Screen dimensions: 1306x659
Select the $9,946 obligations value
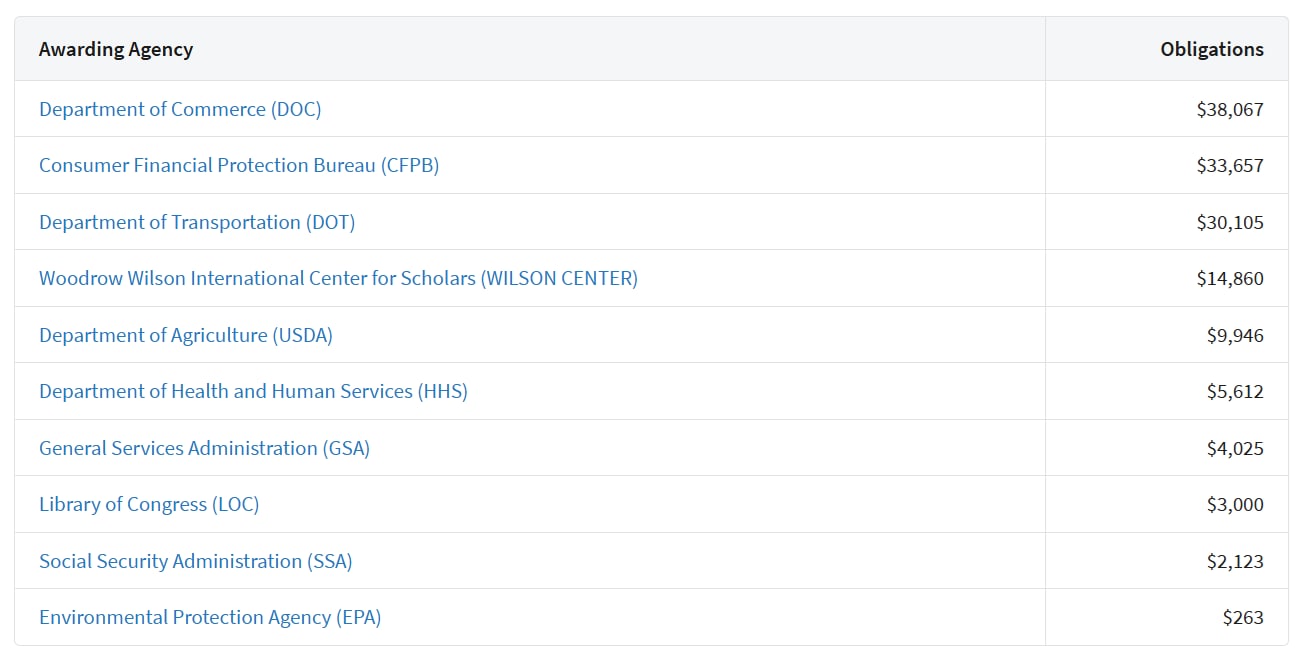(1235, 335)
